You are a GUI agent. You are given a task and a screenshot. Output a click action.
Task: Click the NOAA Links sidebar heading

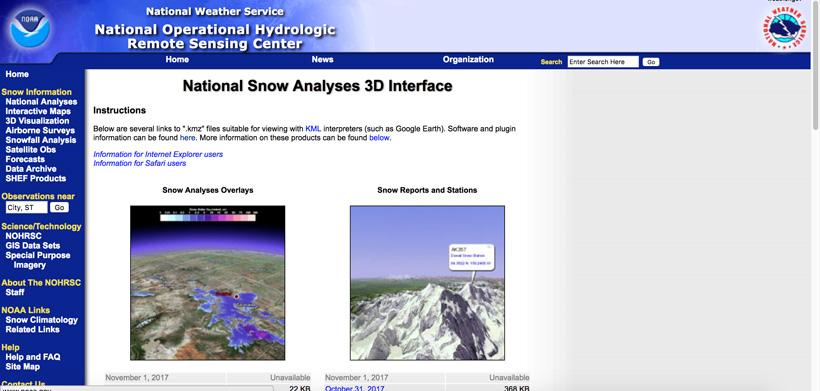pos(26,310)
